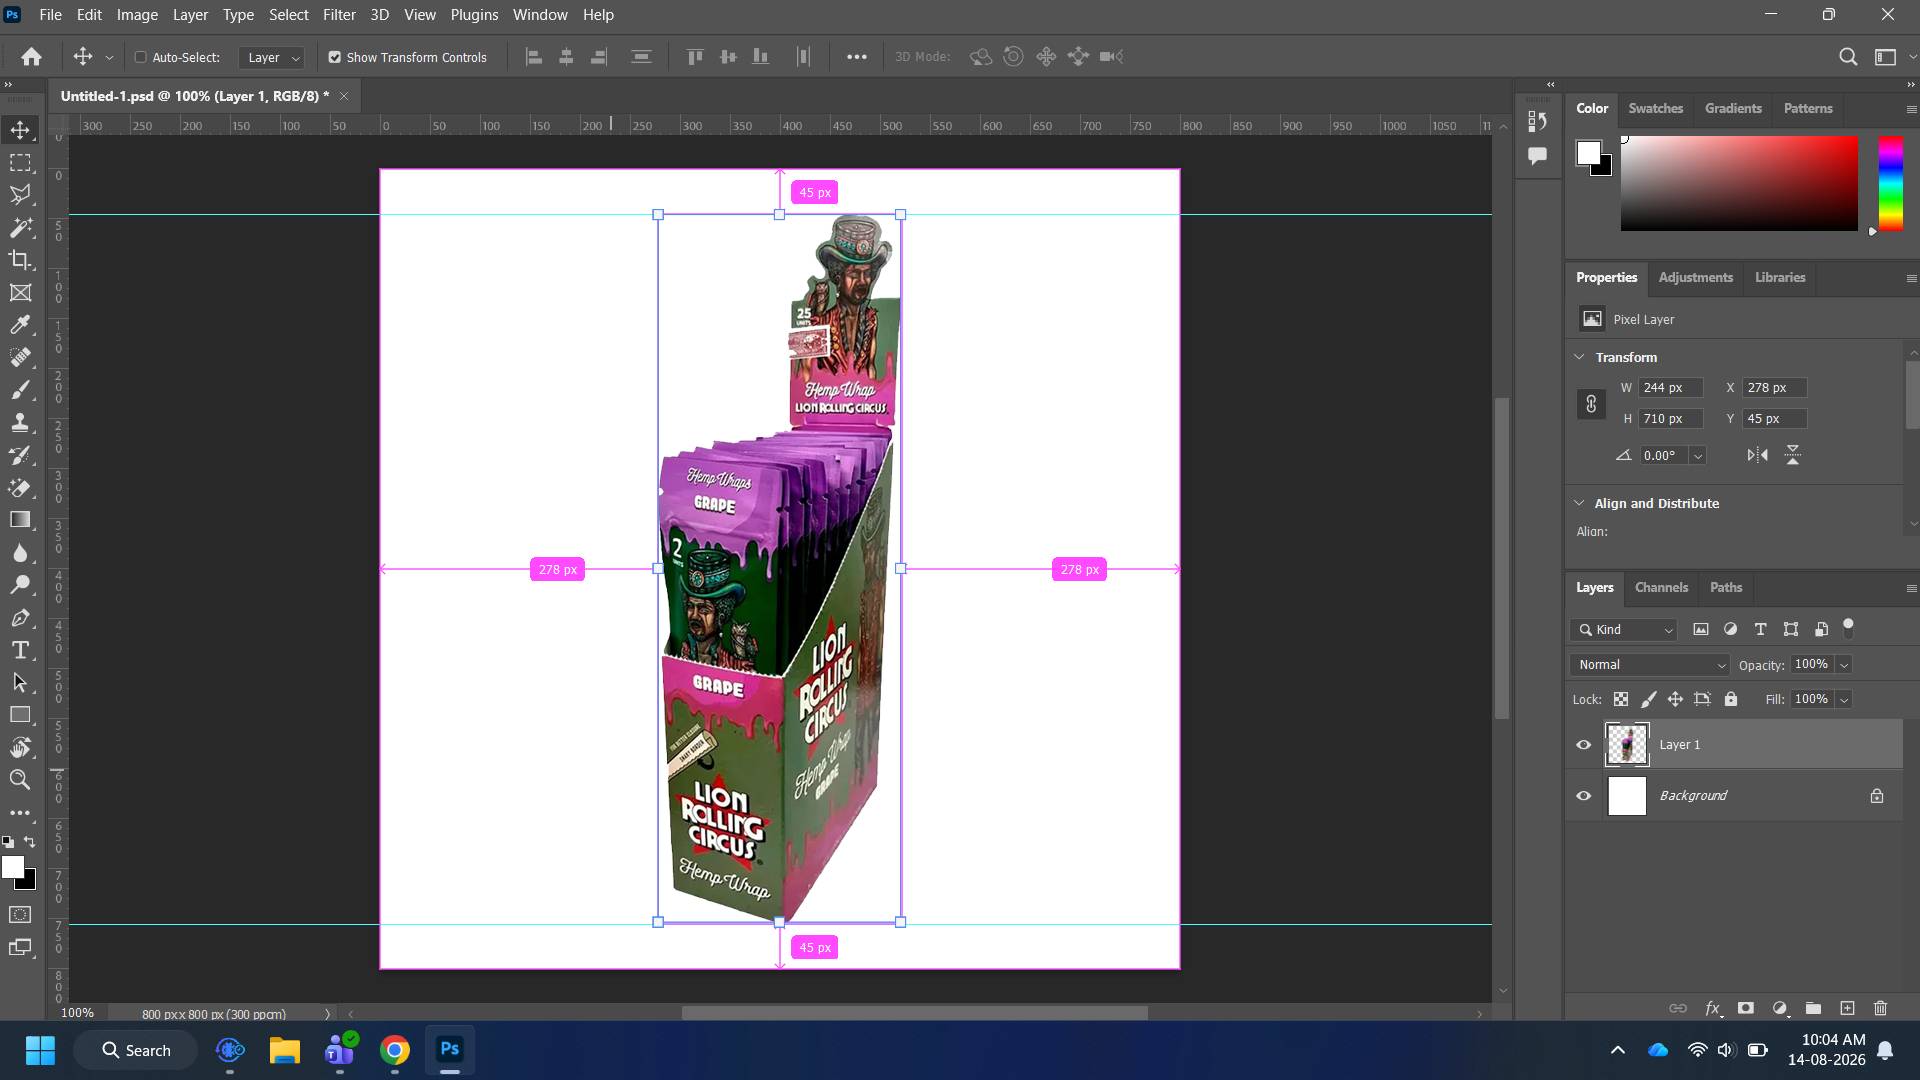This screenshot has height=1080, width=1920.
Task: Delete layer with the trash icon
Action: point(1880,1008)
